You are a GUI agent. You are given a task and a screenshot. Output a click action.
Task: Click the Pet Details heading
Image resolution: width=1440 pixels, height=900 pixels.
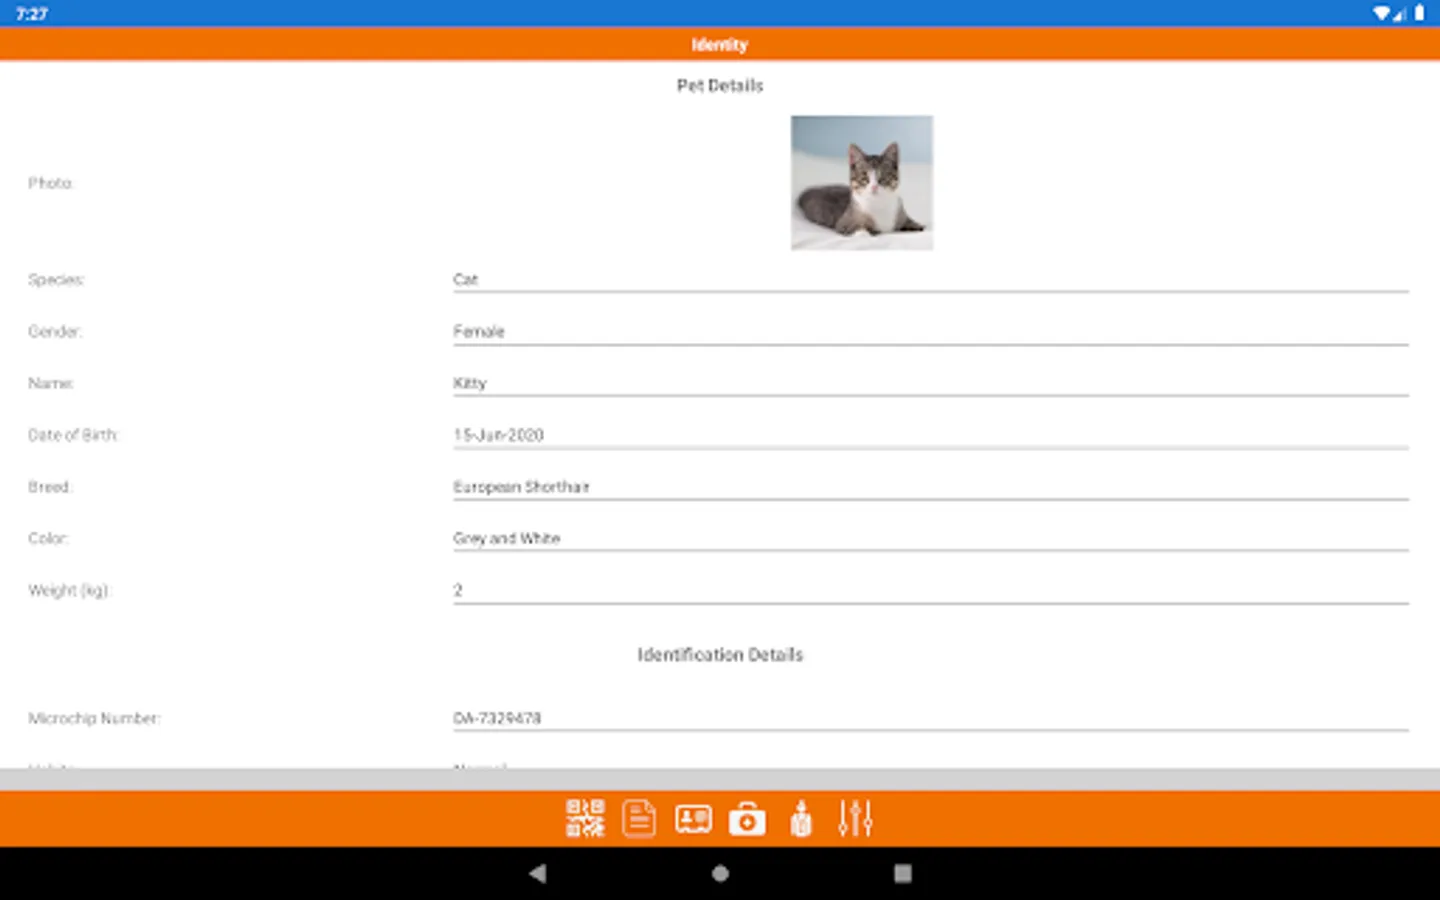720,86
